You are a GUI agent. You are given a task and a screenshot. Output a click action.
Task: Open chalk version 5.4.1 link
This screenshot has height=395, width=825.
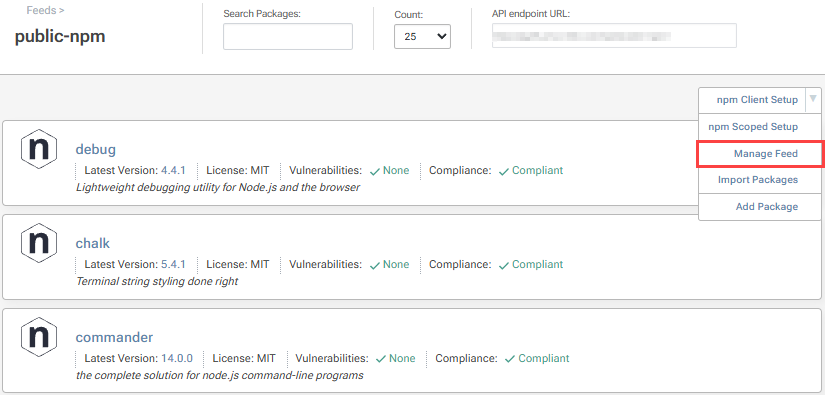click(173, 264)
